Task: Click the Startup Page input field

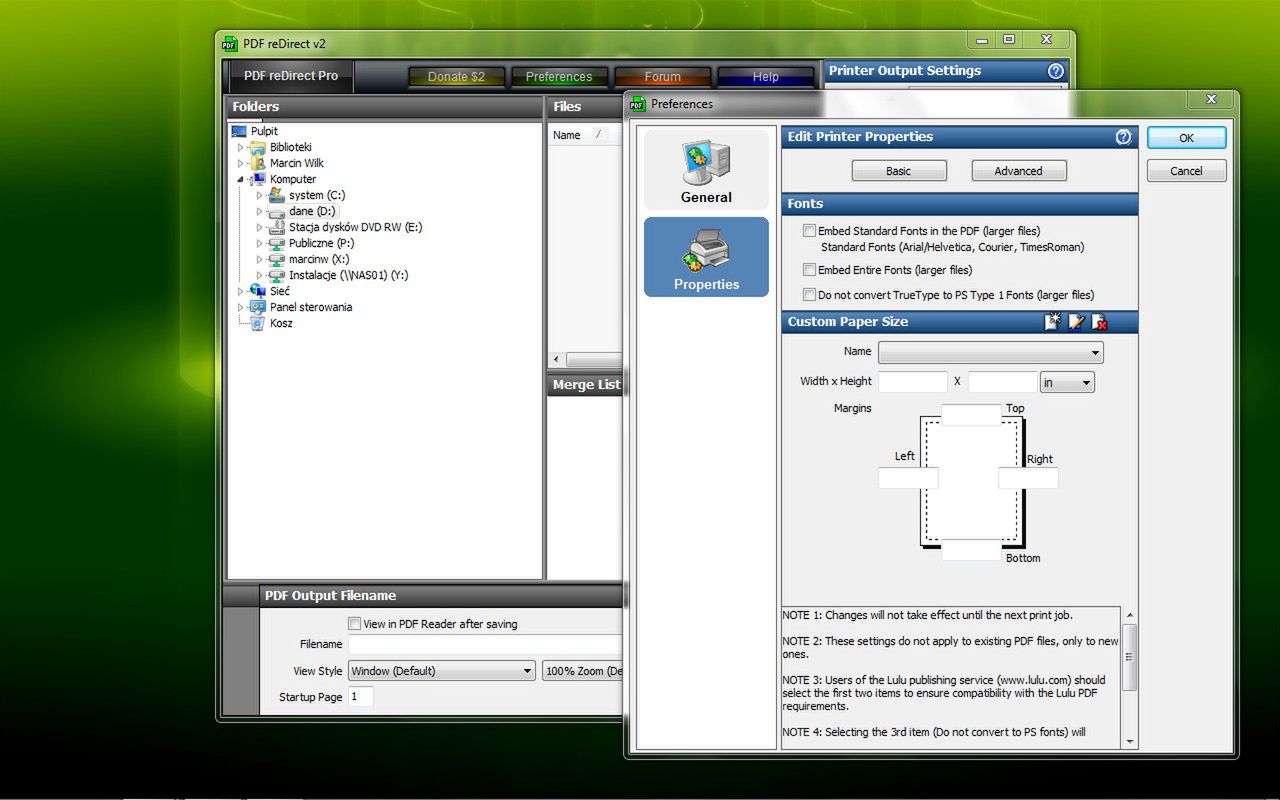Action: (360, 697)
